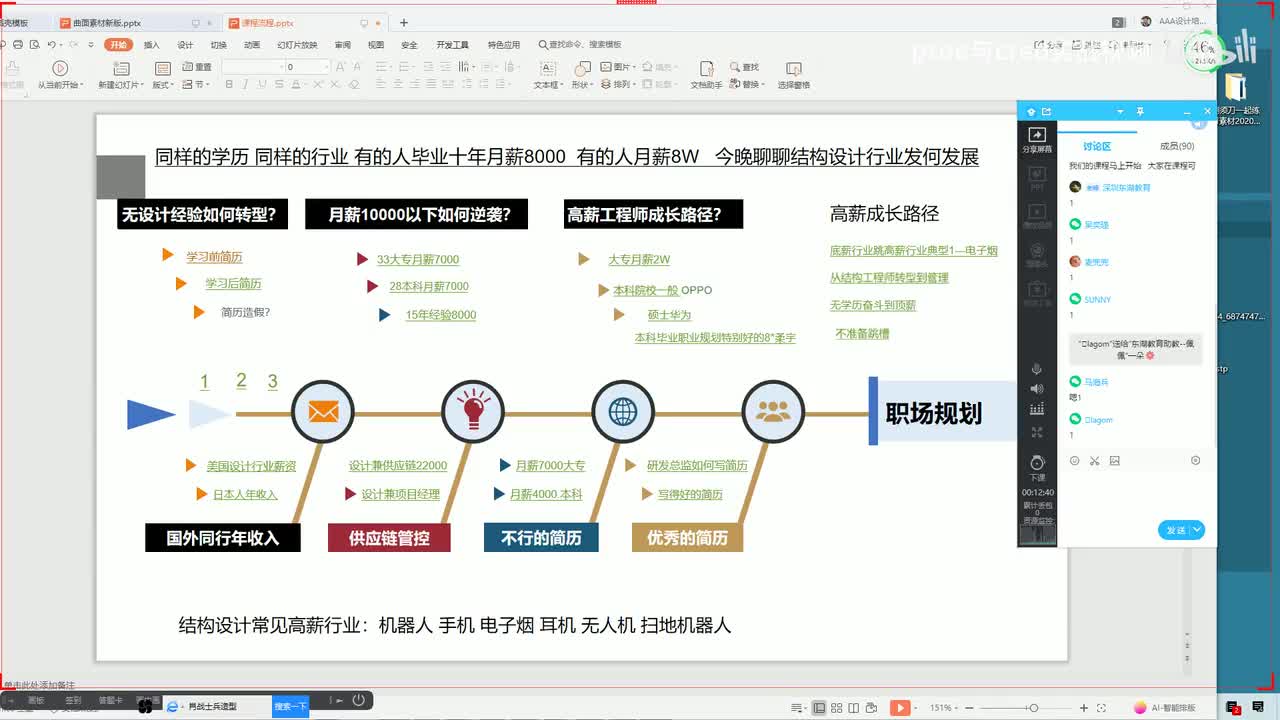
Task: Open the font size dropdown
Action: (326, 67)
